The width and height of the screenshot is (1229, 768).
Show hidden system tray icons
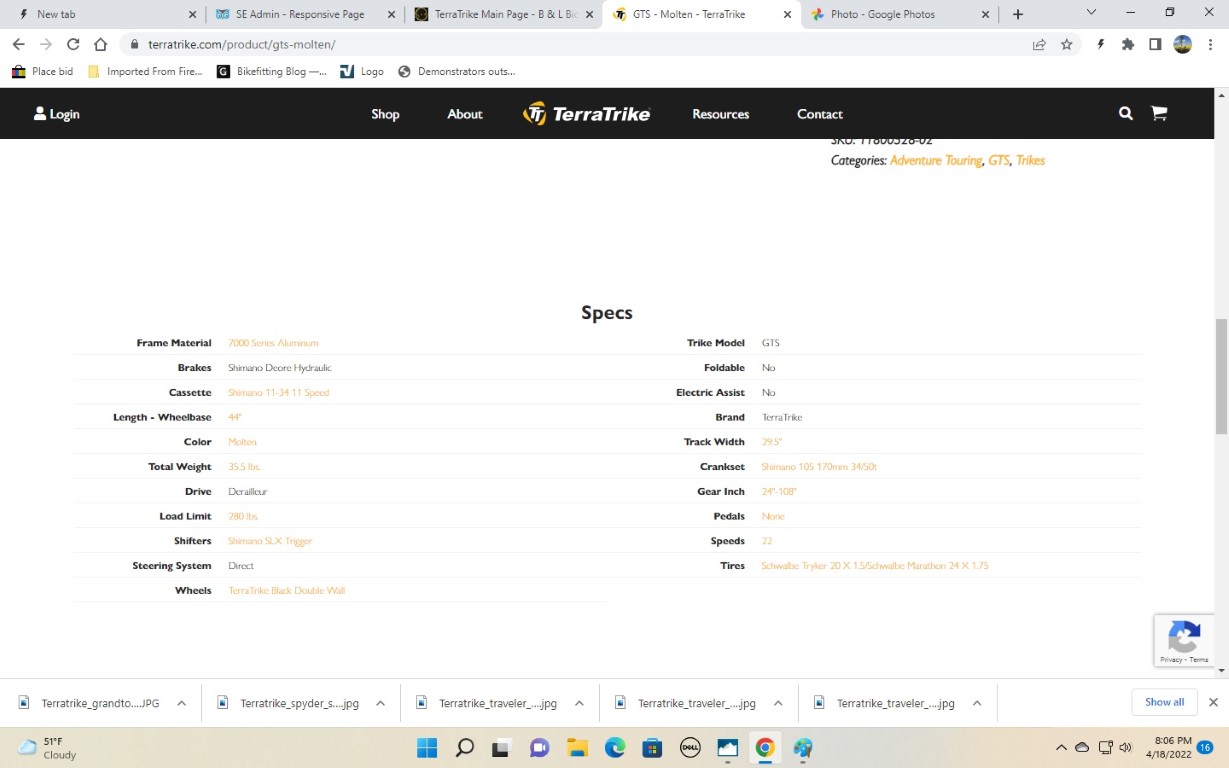(x=1061, y=748)
